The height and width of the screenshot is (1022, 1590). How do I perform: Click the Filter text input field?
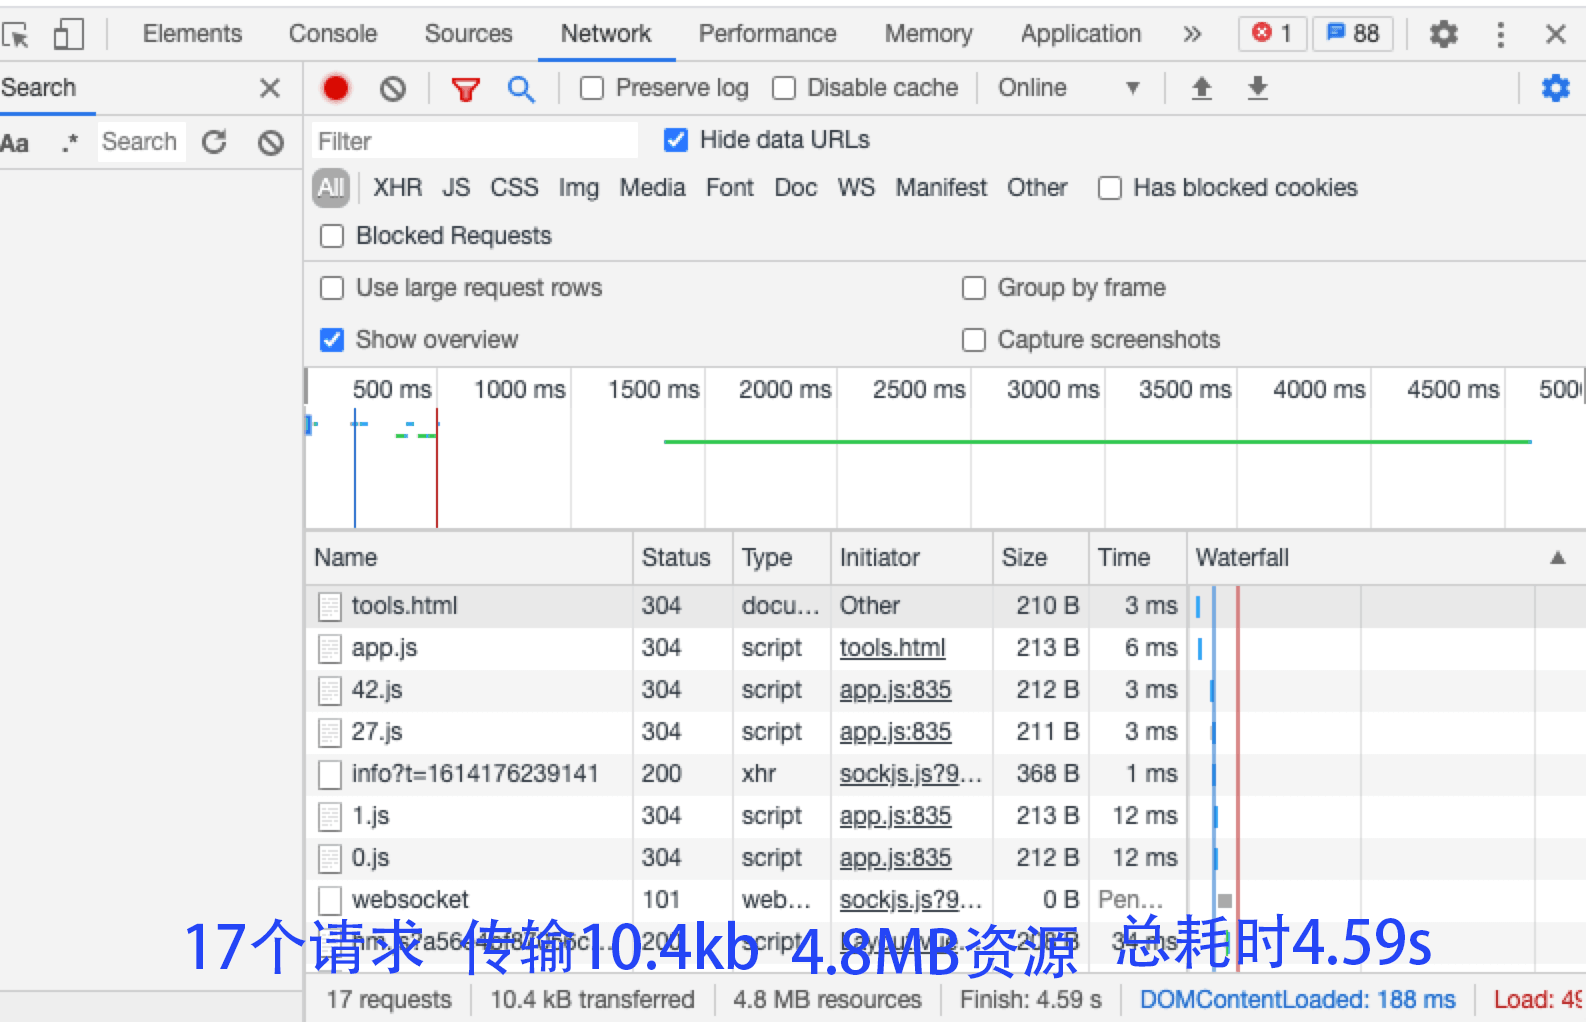click(475, 141)
